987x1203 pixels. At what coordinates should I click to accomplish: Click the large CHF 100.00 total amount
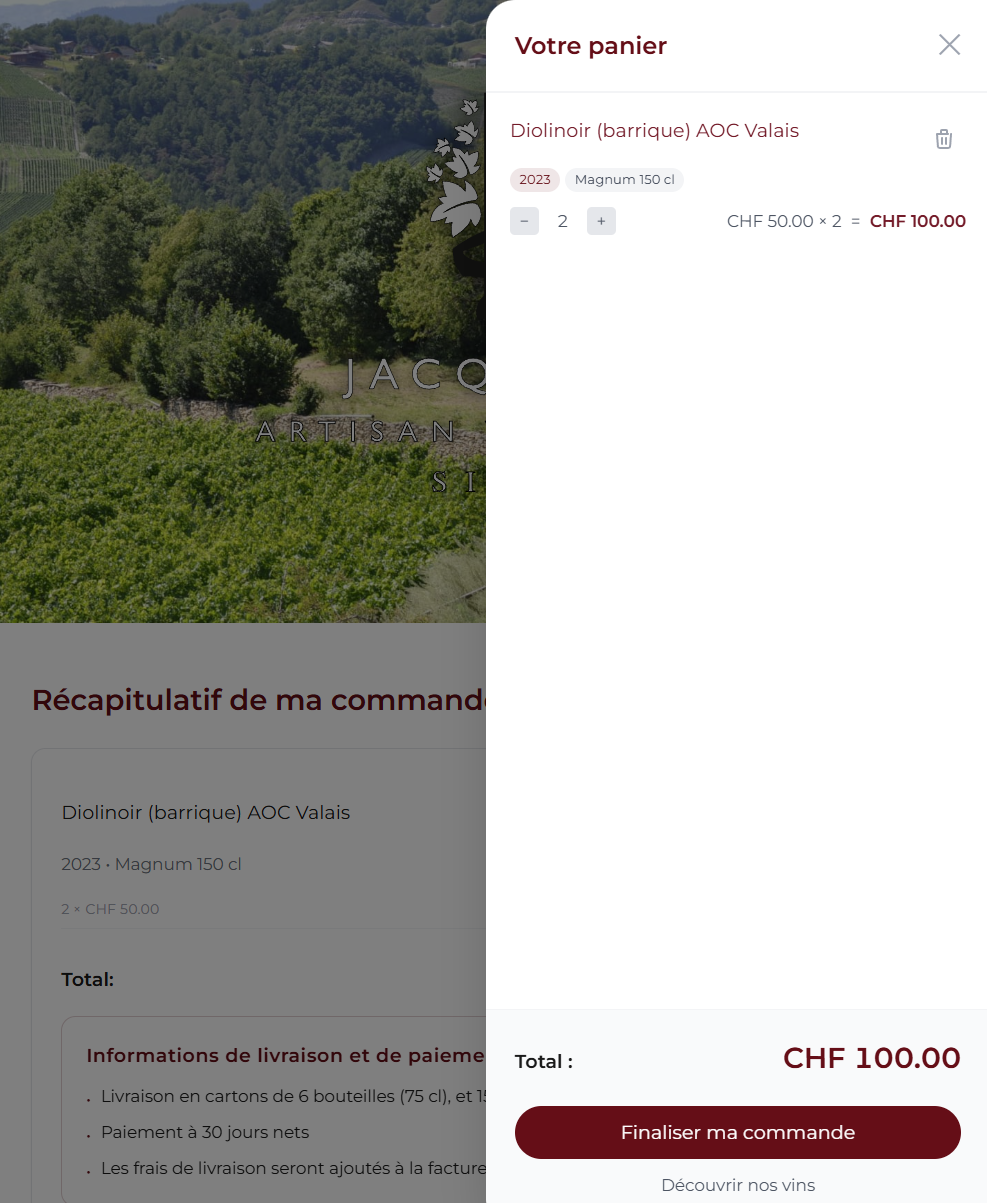tap(872, 1058)
